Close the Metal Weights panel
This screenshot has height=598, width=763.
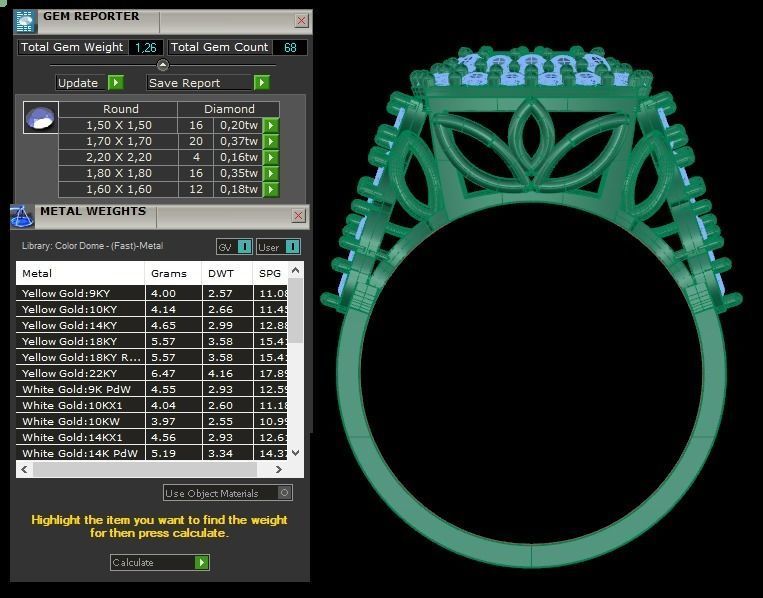298,216
